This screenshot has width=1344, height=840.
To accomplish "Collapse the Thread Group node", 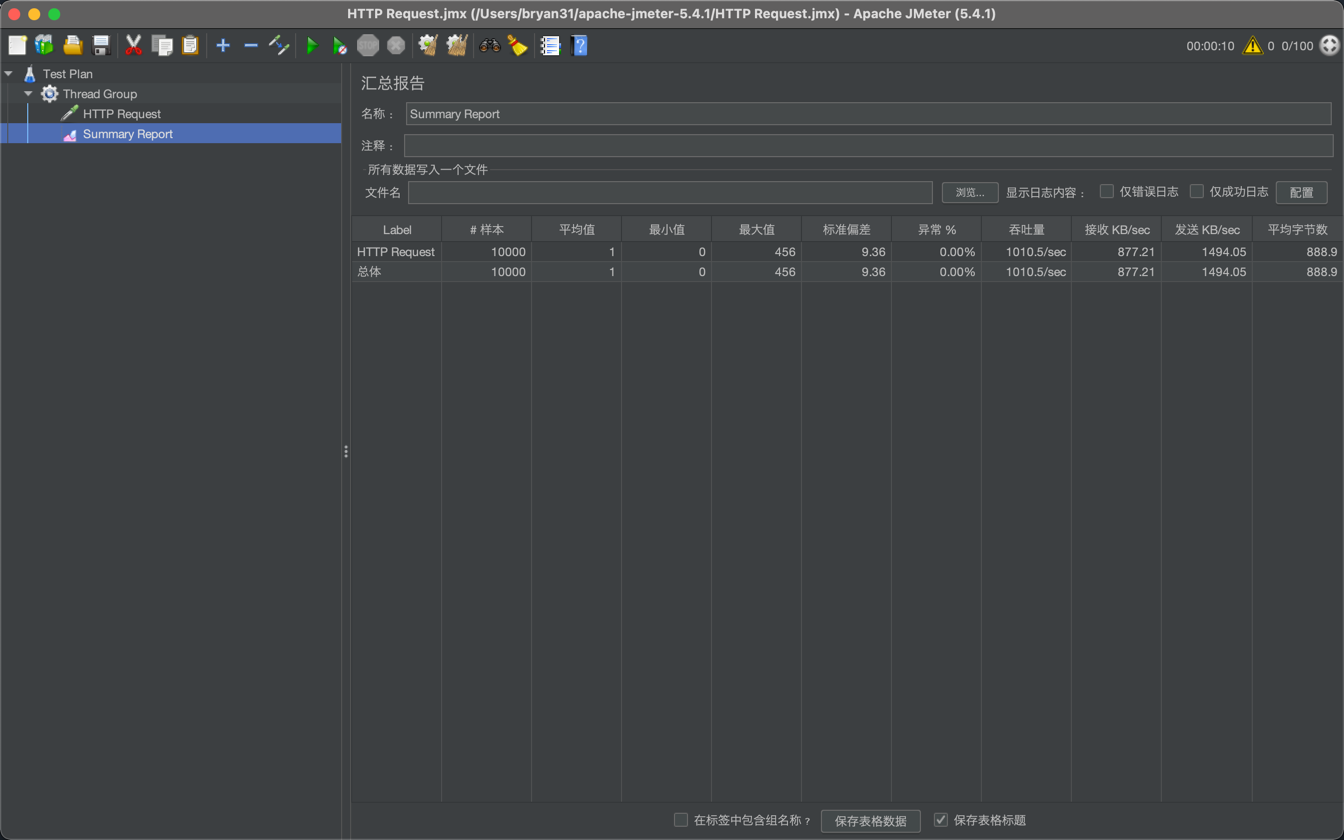I will (x=28, y=93).
